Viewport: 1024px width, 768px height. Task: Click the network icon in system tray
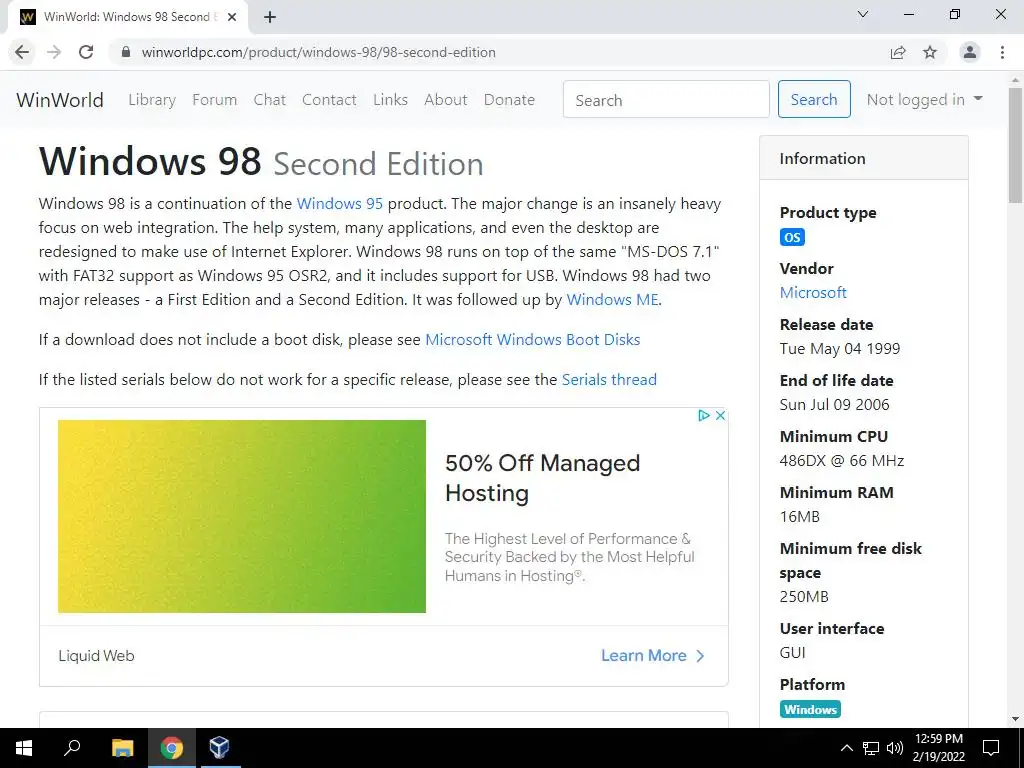(871, 748)
